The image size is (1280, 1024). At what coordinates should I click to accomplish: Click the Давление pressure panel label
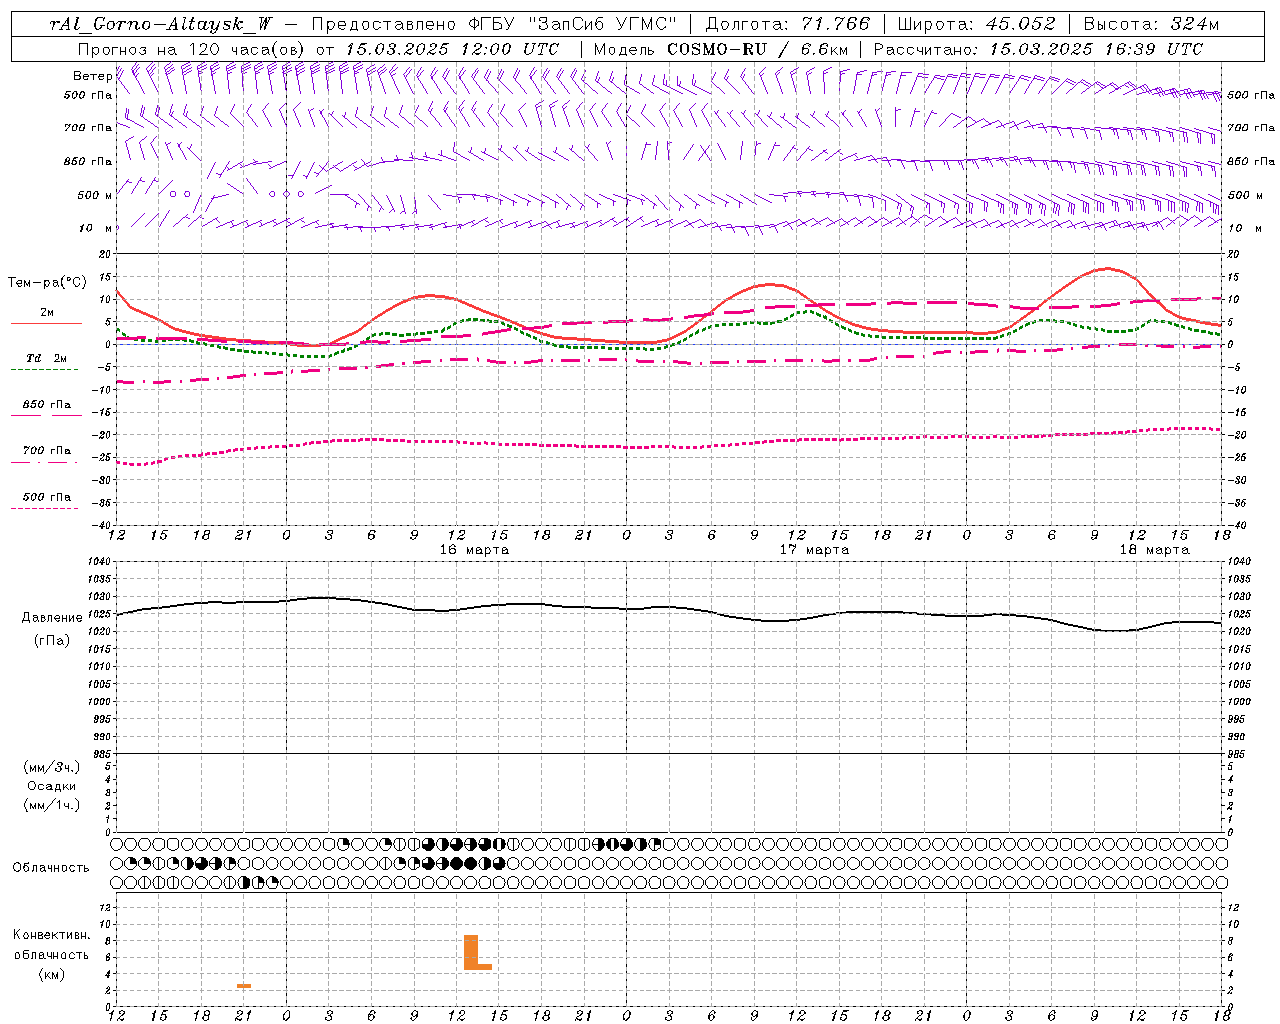point(52,617)
